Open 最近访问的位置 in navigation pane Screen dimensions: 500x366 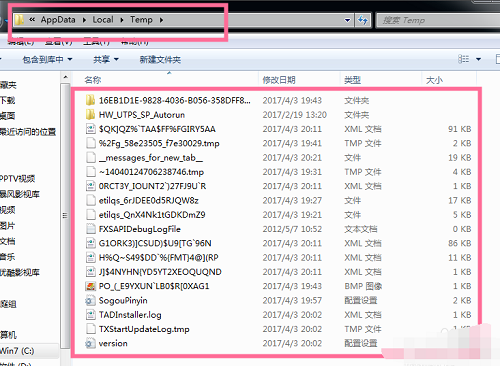28,132
